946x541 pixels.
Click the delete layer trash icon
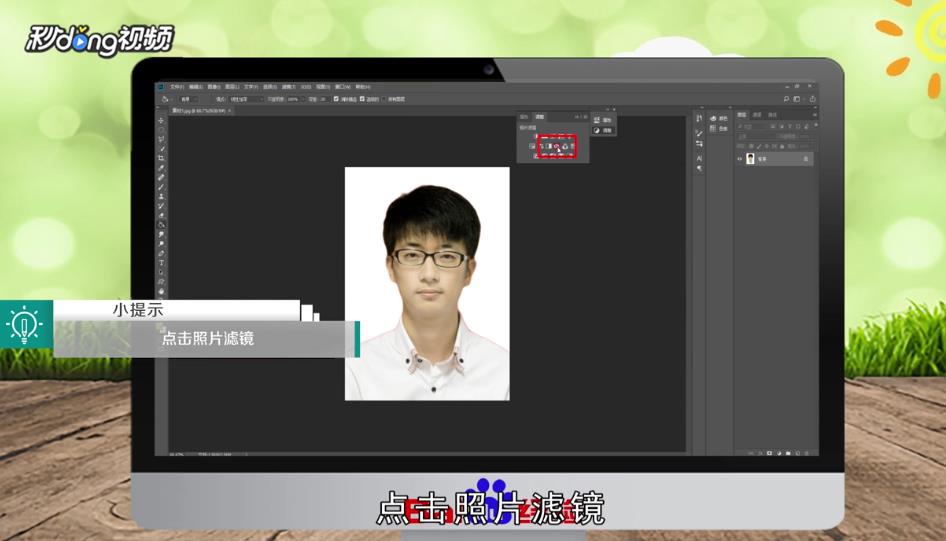tap(807, 453)
